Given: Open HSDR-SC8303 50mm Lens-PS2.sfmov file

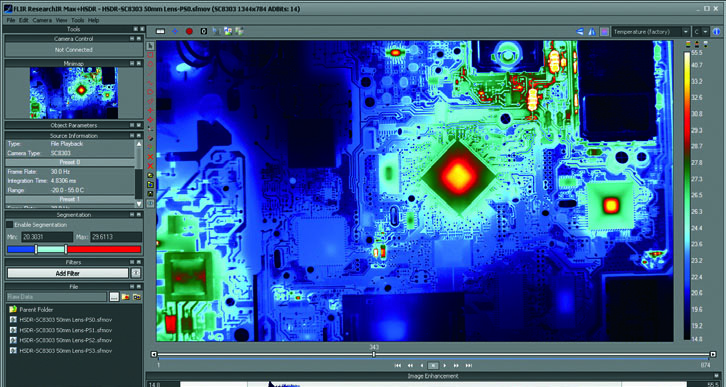Looking at the screenshot, I should tap(65, 340).
